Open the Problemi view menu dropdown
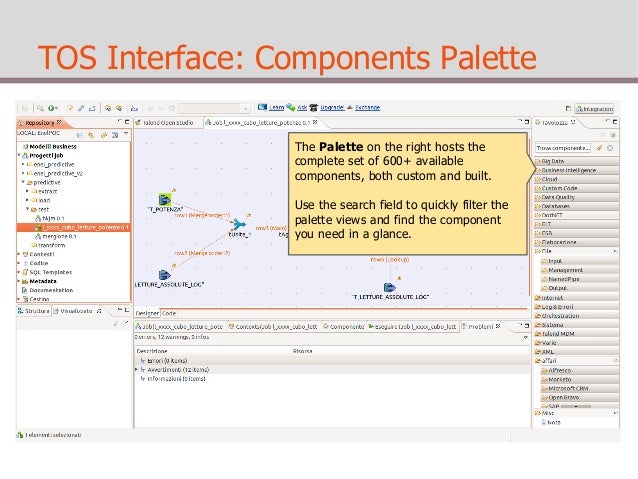 [526, 338]
